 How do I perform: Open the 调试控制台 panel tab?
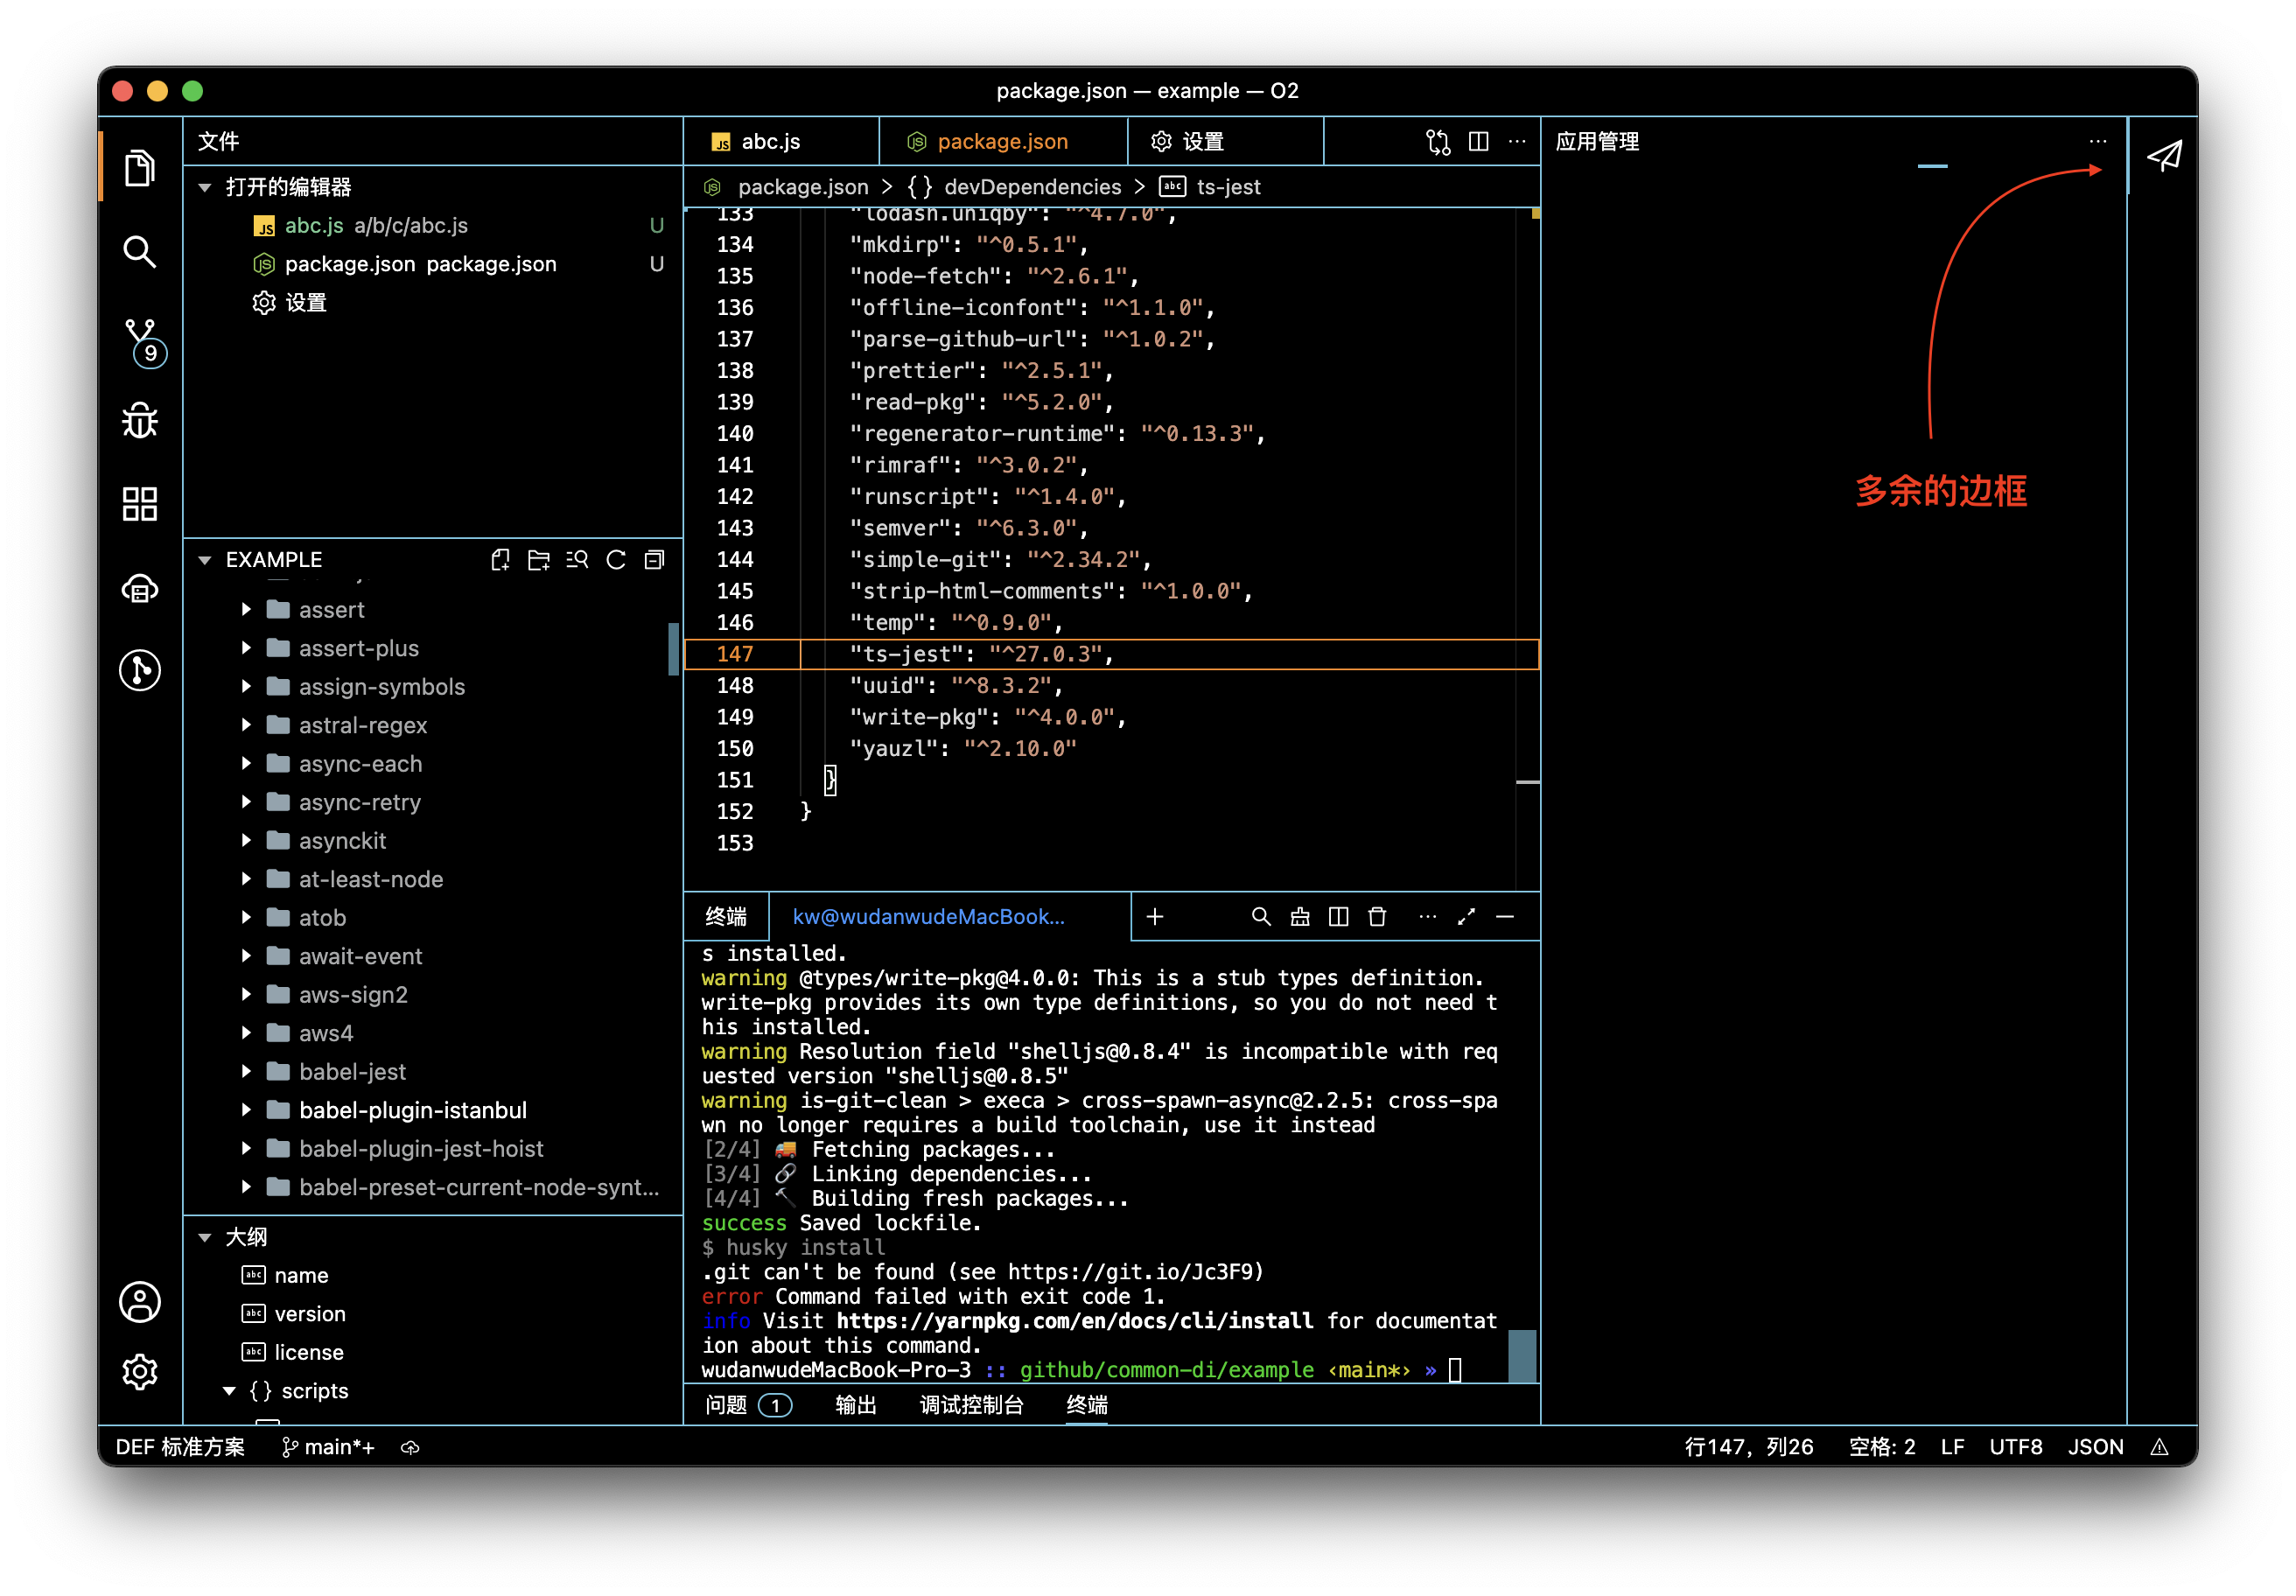971,1405
